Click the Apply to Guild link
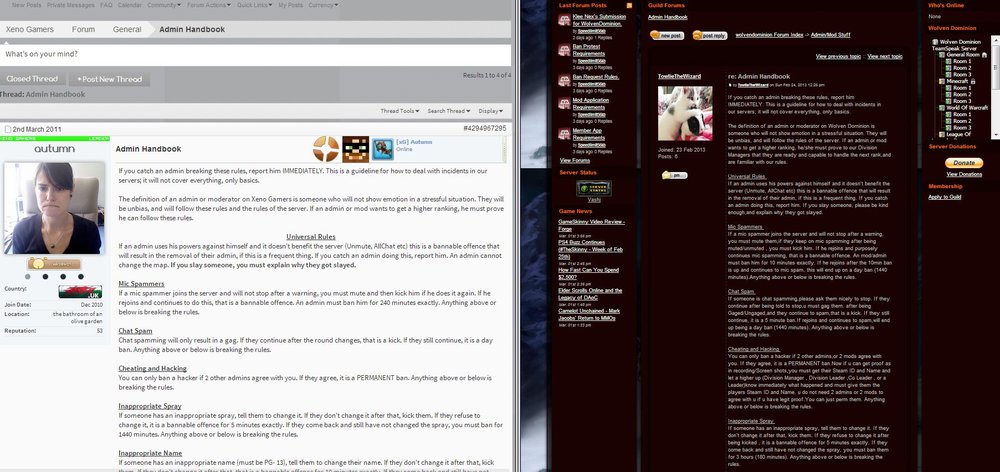Image resolution: width=1000 pixels, height=472 pixels. point(945,197)
